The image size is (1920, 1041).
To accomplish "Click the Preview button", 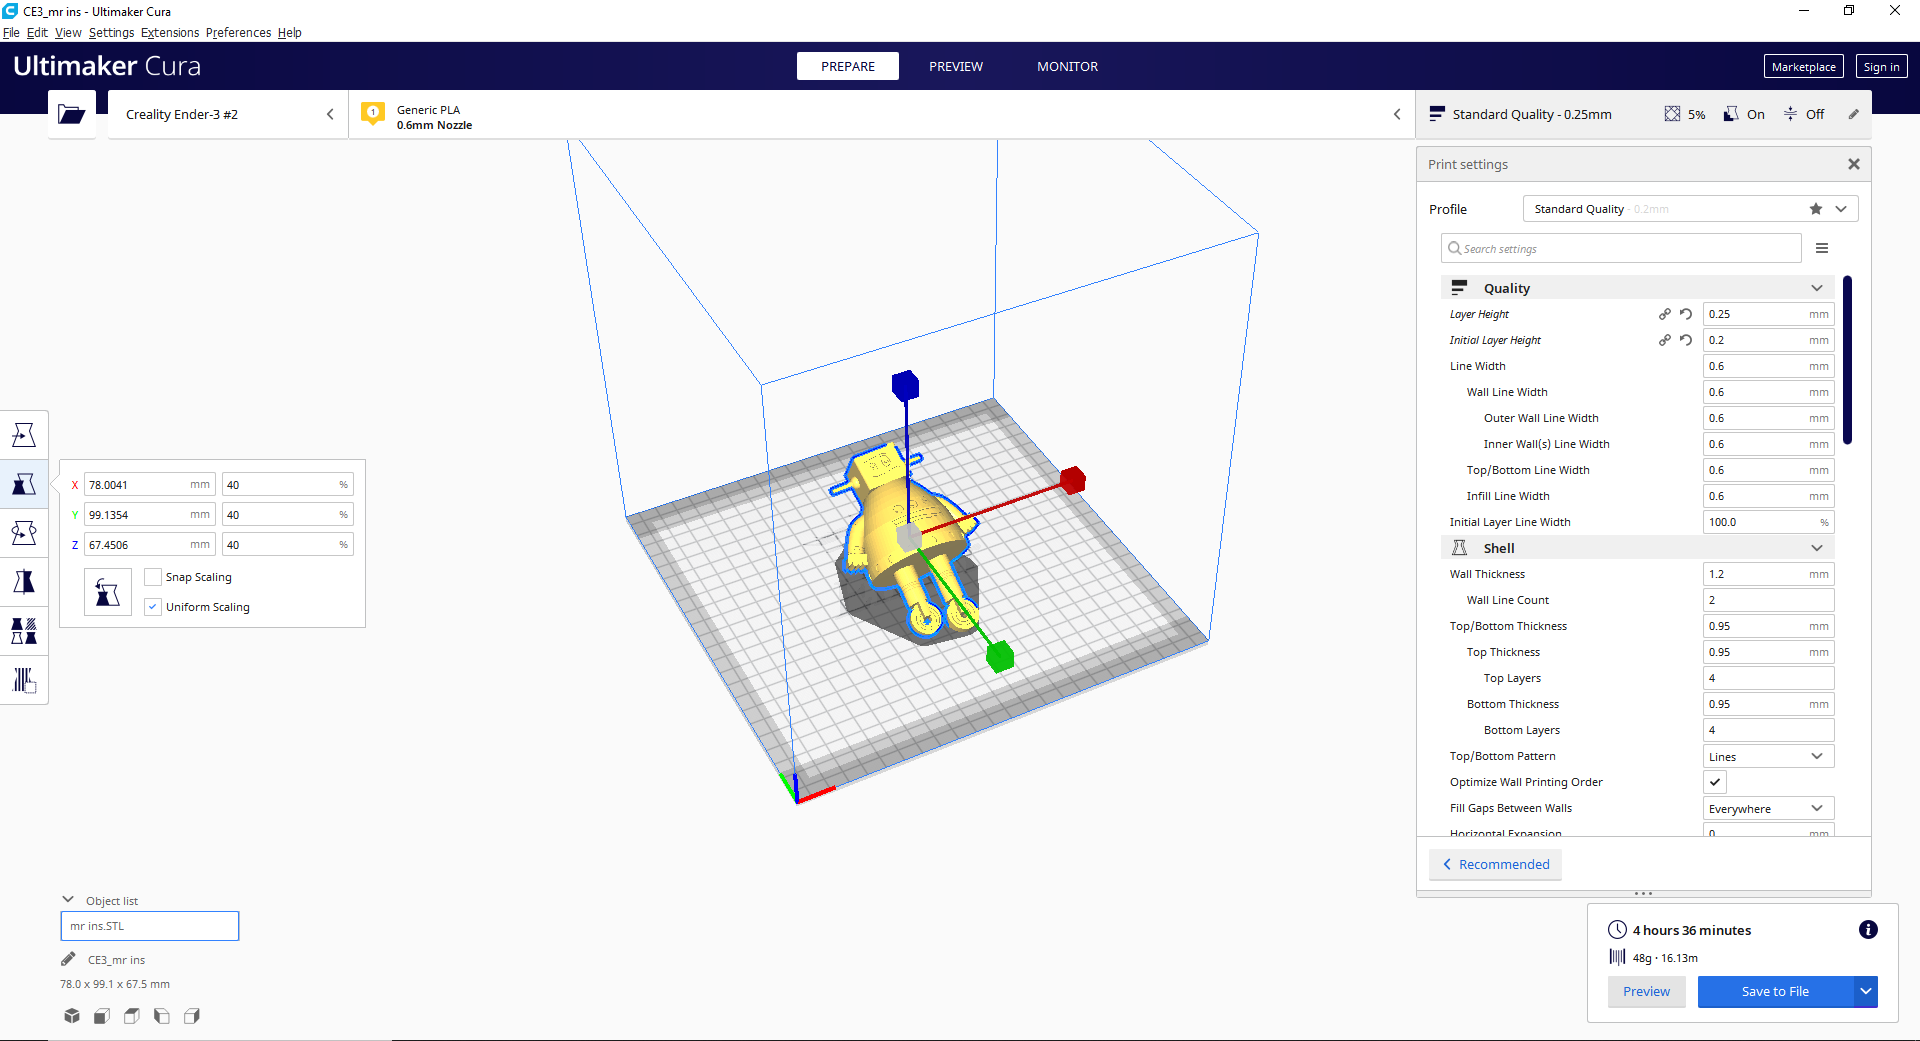I will tap(1646, 991).
